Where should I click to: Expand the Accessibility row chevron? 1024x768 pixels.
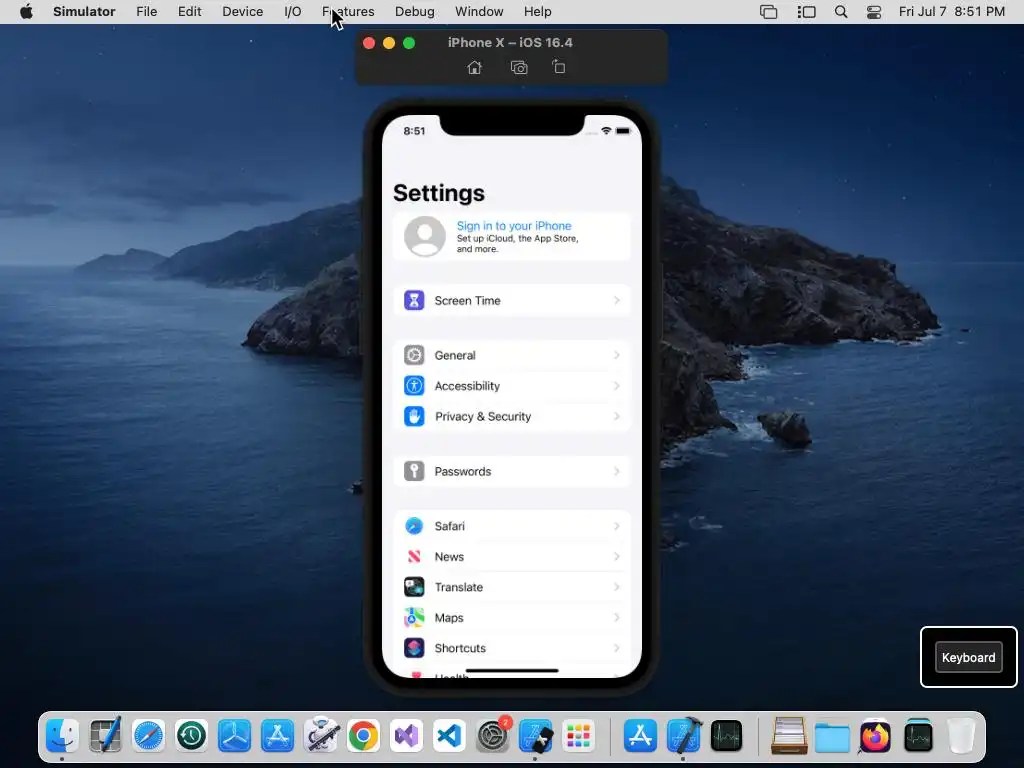pyautogui.click(x=616, y=386)
